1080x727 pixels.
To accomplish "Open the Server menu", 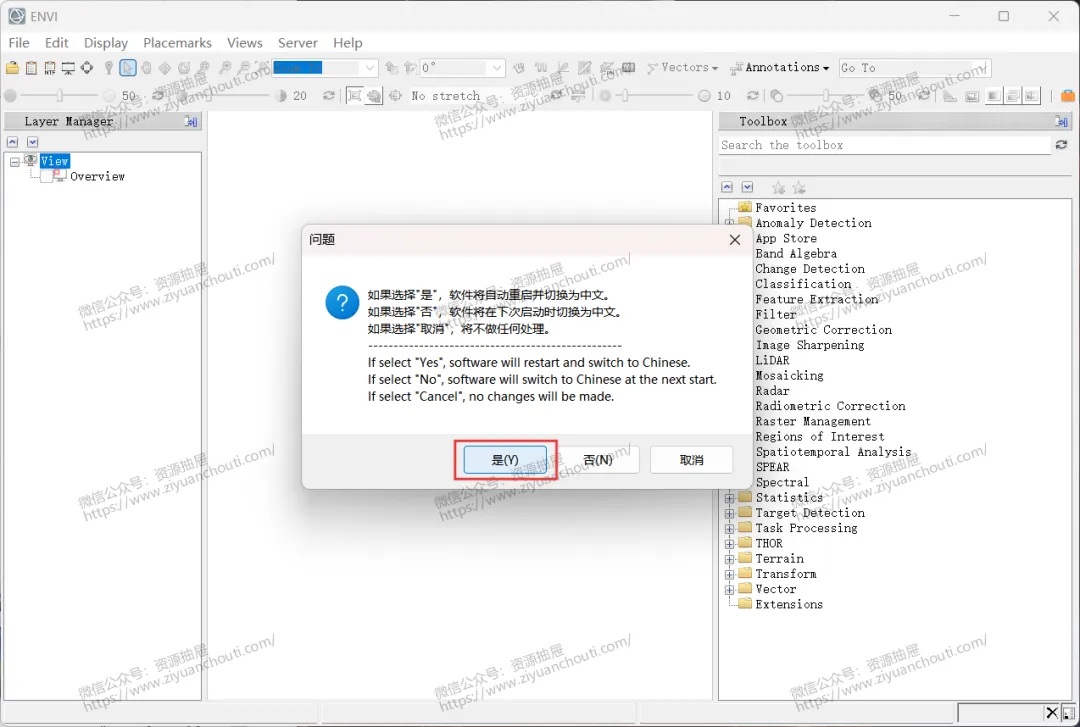I will click(x=298, y=43).
